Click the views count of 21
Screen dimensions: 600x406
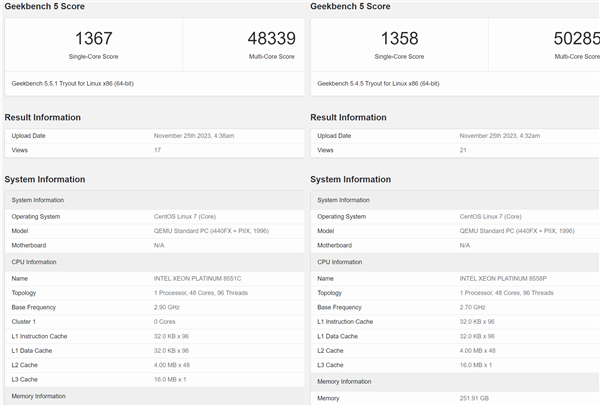tap(464, 150)
